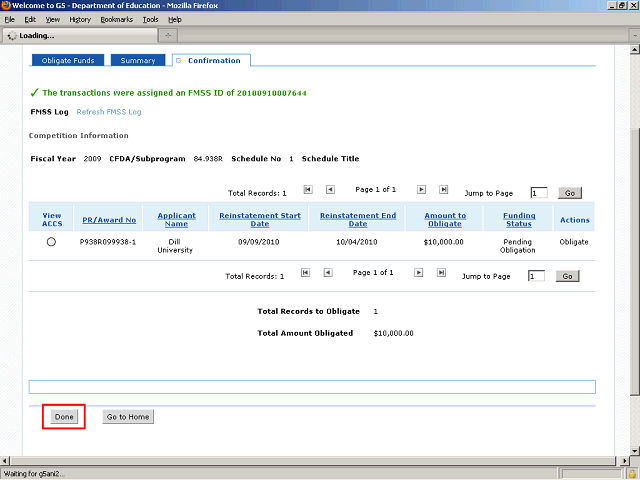
Task: Sort by Amount to Obligate column
Action: pyautogui.click(x=445, y=220)
